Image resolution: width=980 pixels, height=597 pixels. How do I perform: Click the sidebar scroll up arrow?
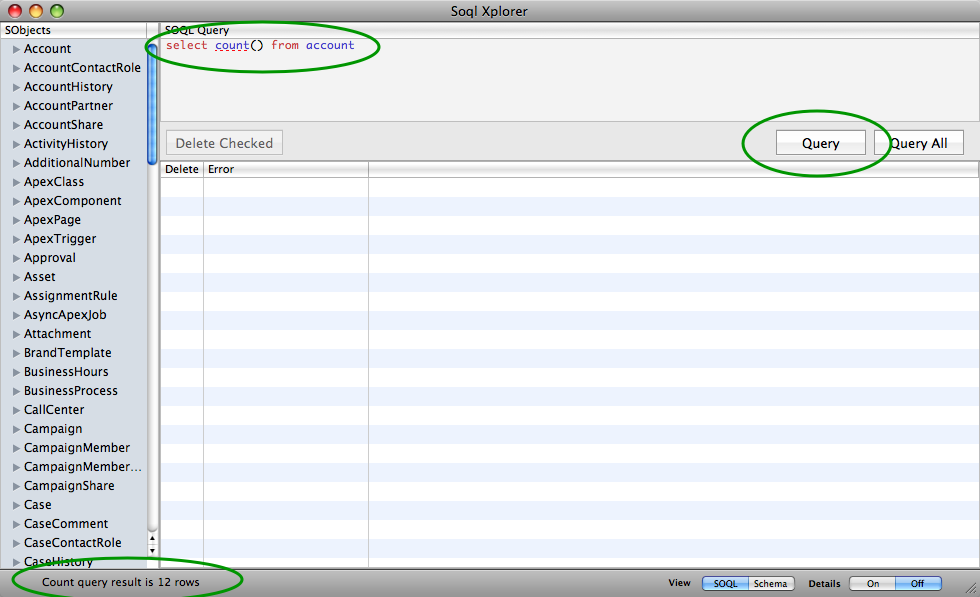[x=152, y=538]
